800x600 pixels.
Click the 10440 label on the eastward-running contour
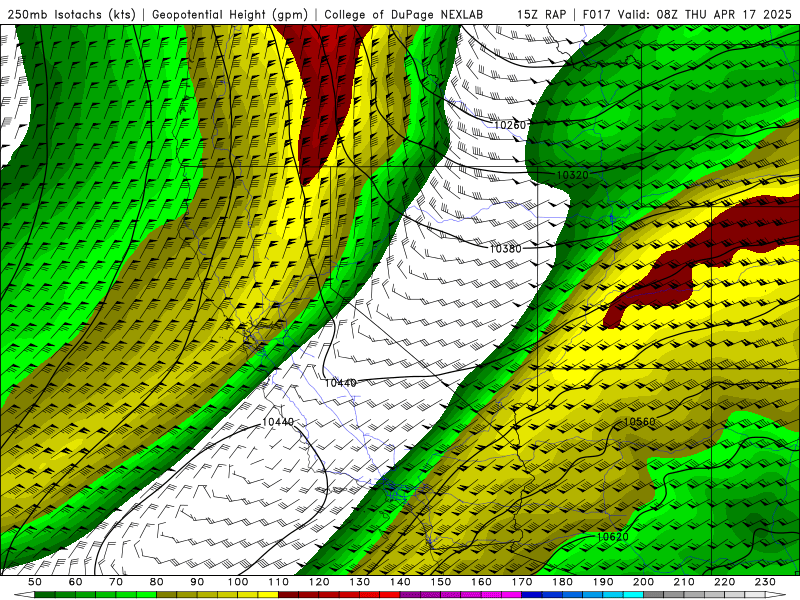pos(340,383)
